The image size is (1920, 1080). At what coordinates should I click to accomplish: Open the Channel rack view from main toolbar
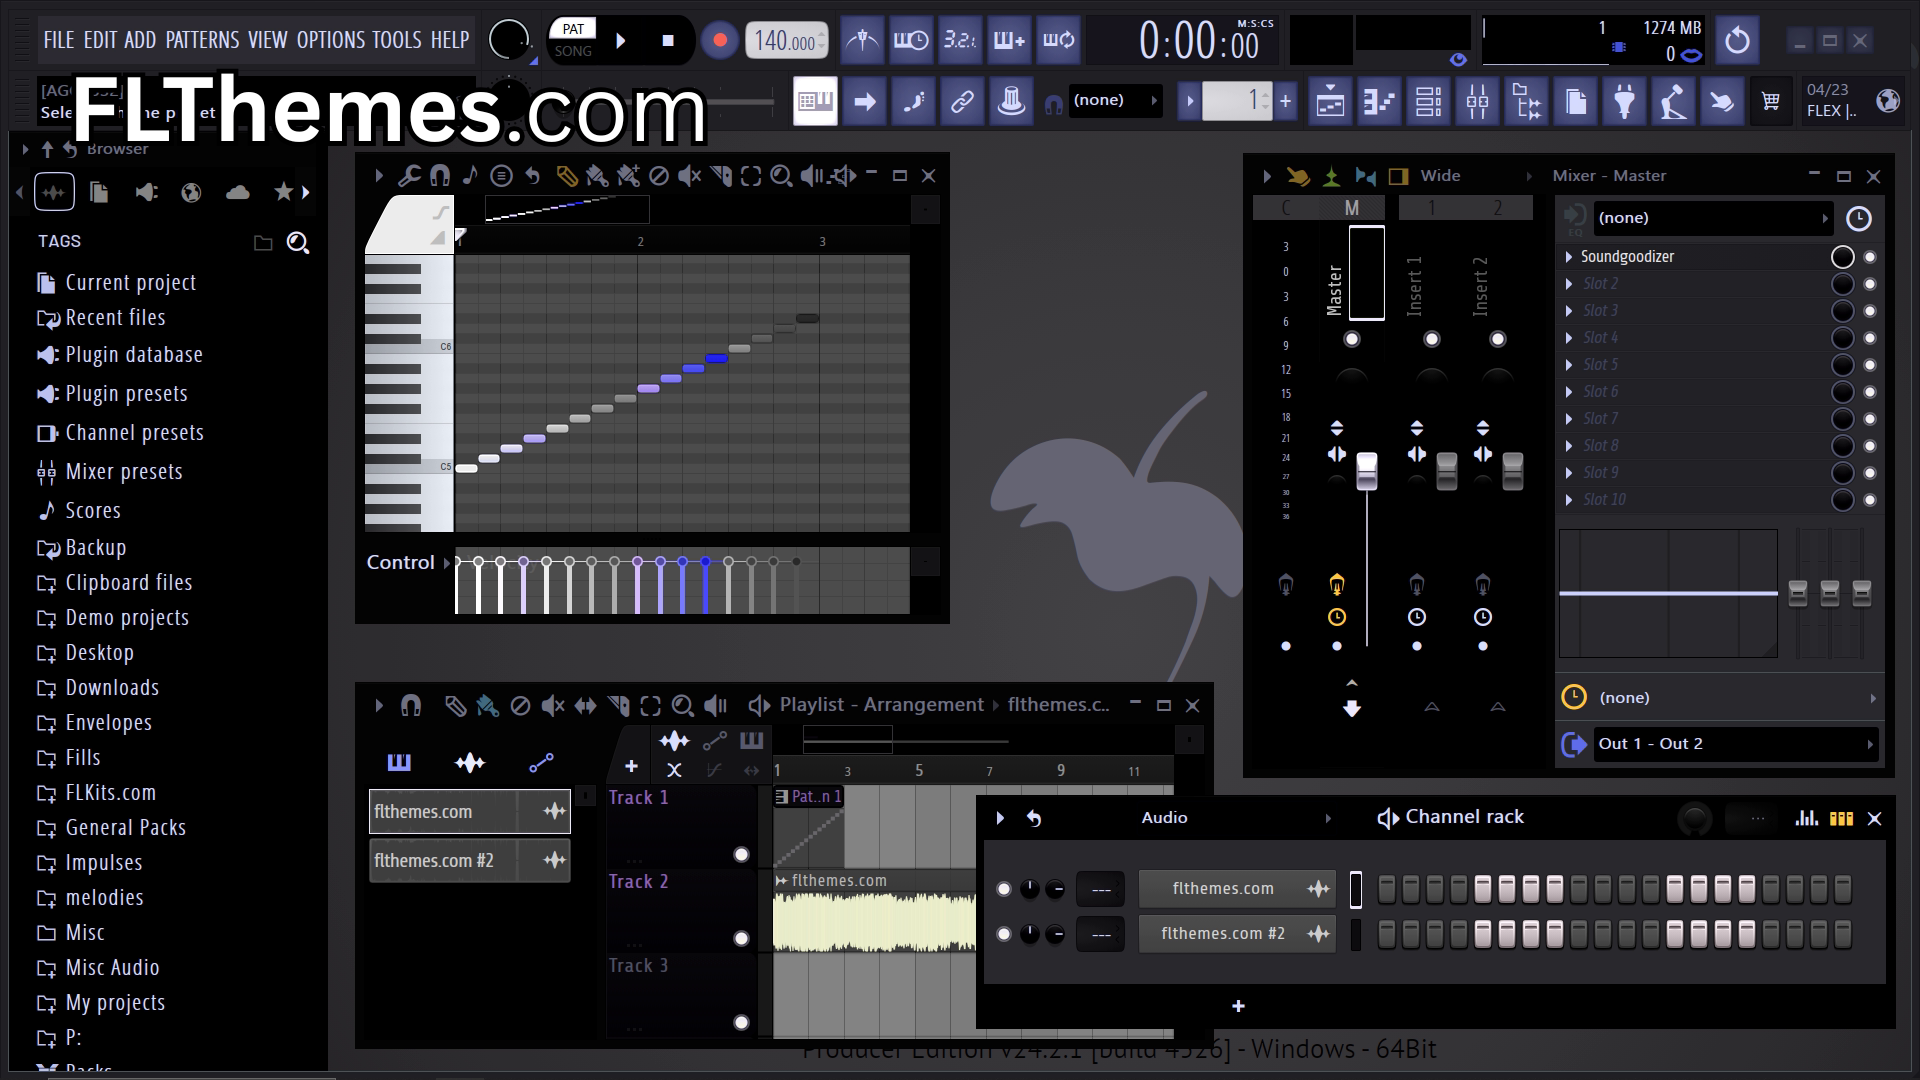[1429, 101]
